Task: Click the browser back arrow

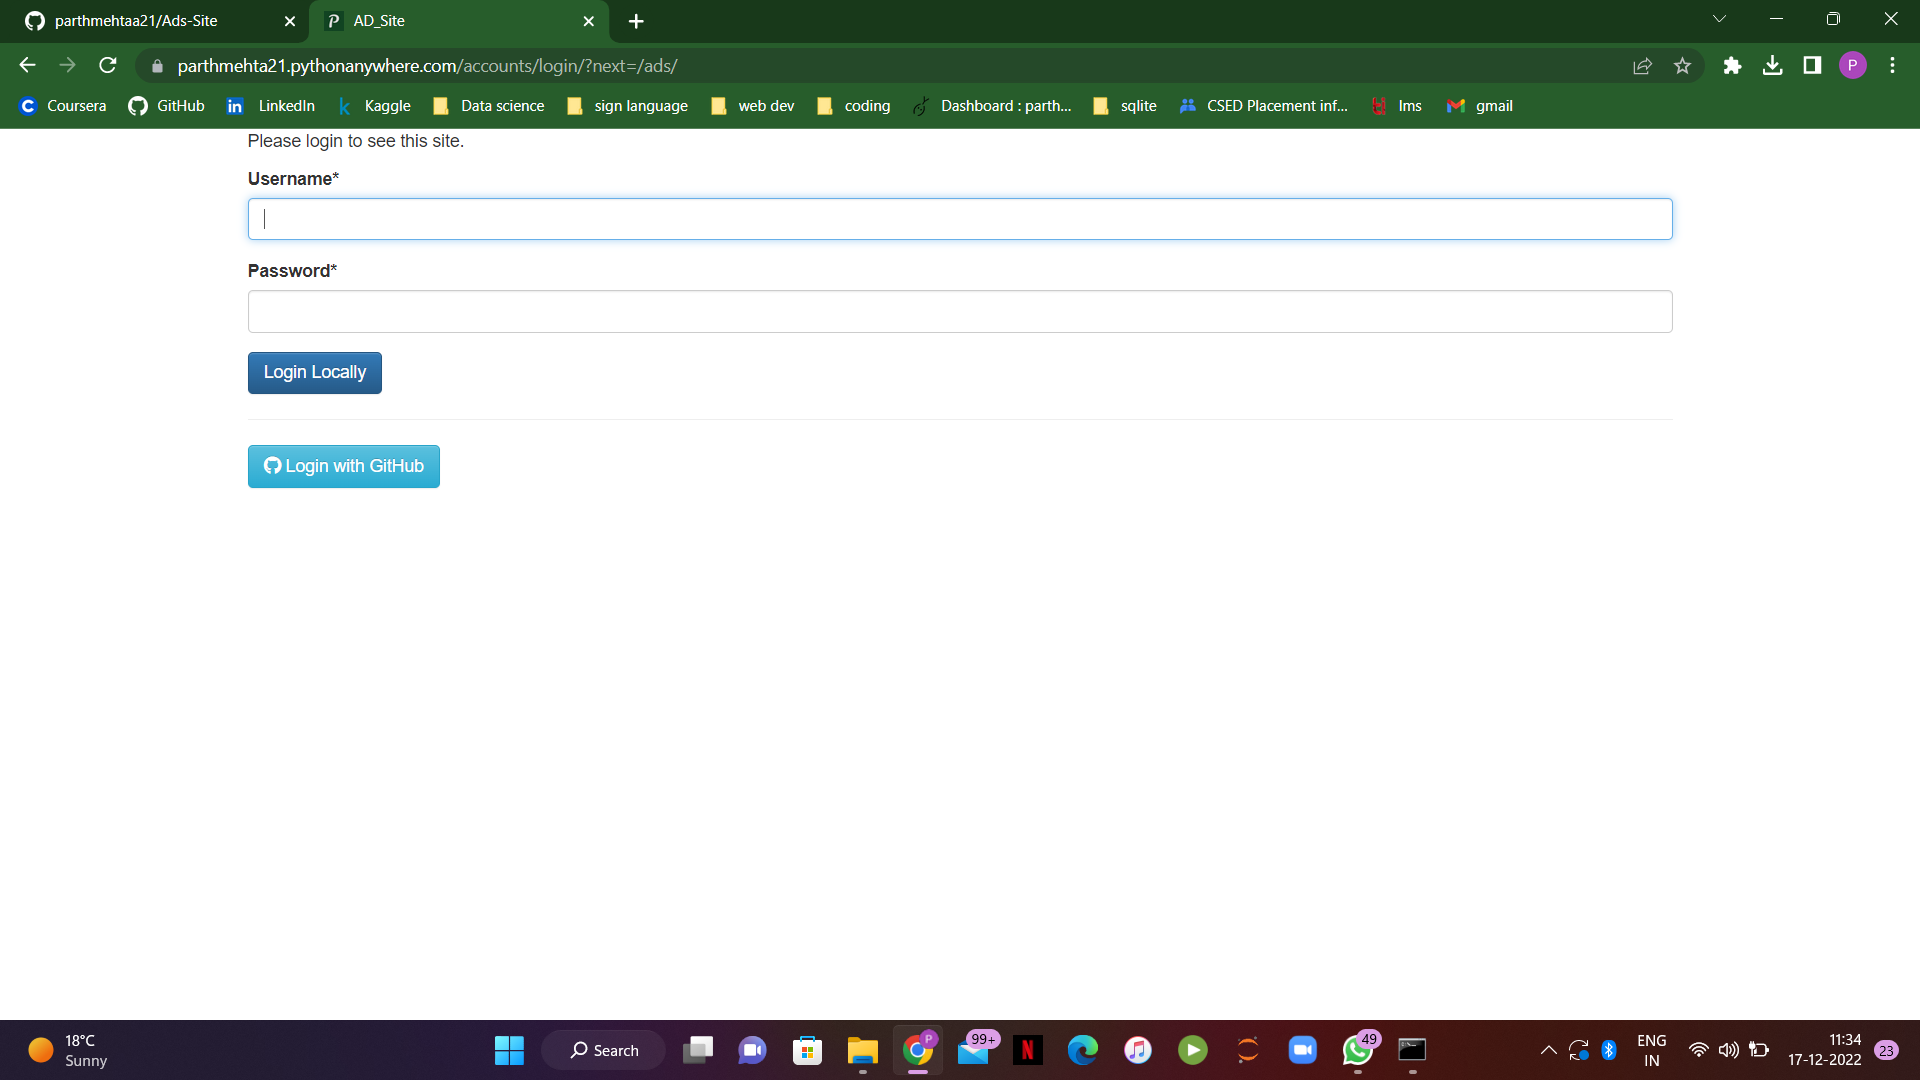Action: point(27,66)
